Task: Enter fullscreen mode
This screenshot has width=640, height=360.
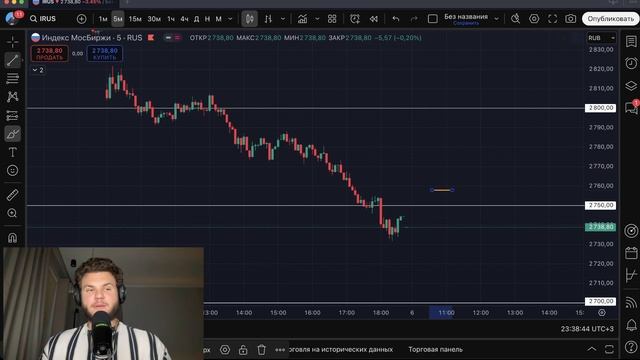Action: [x=553, y=19]
